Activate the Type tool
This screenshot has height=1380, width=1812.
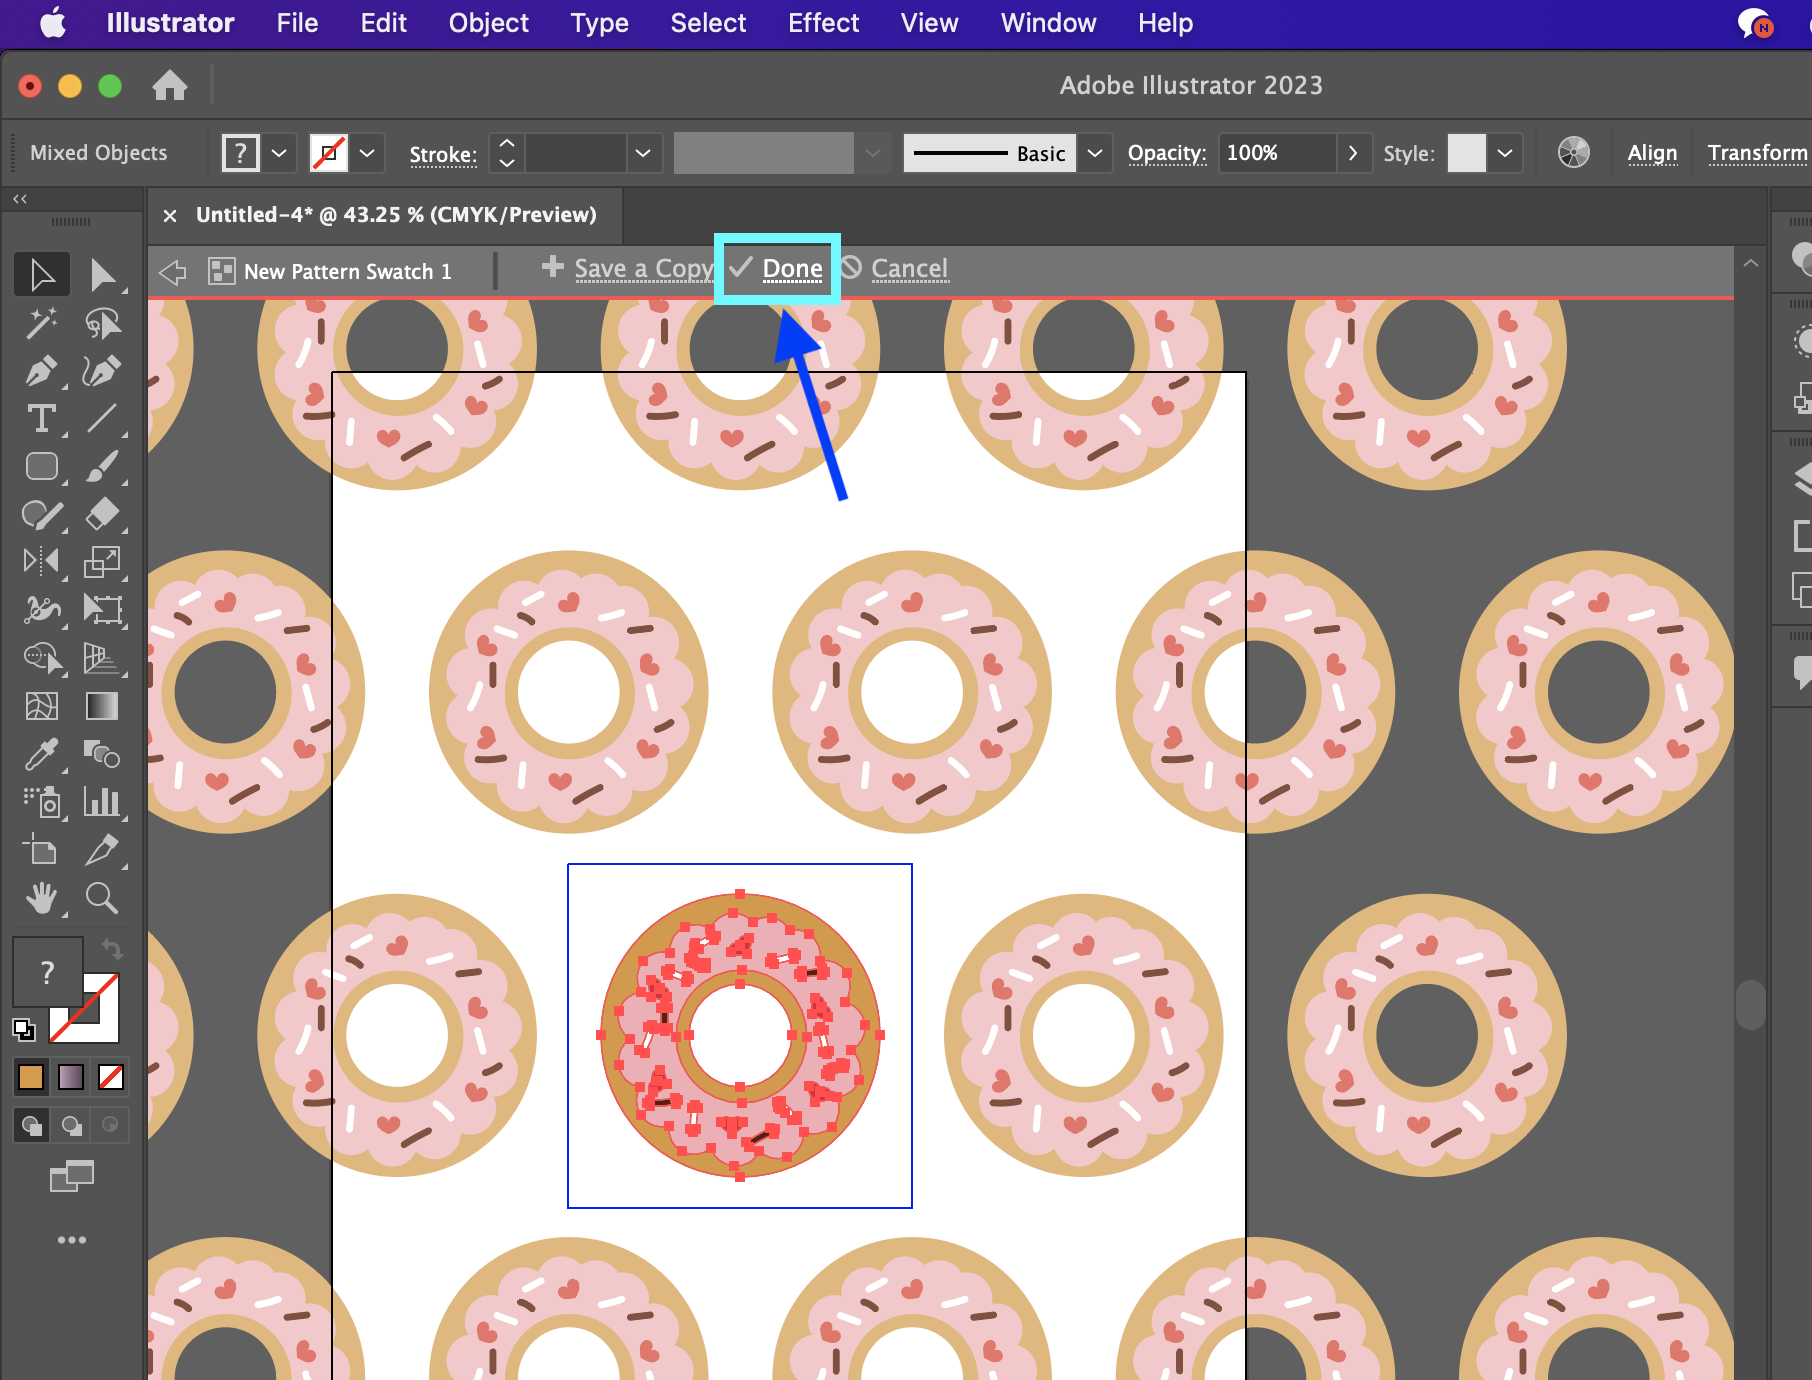click(x=42, y=419)
